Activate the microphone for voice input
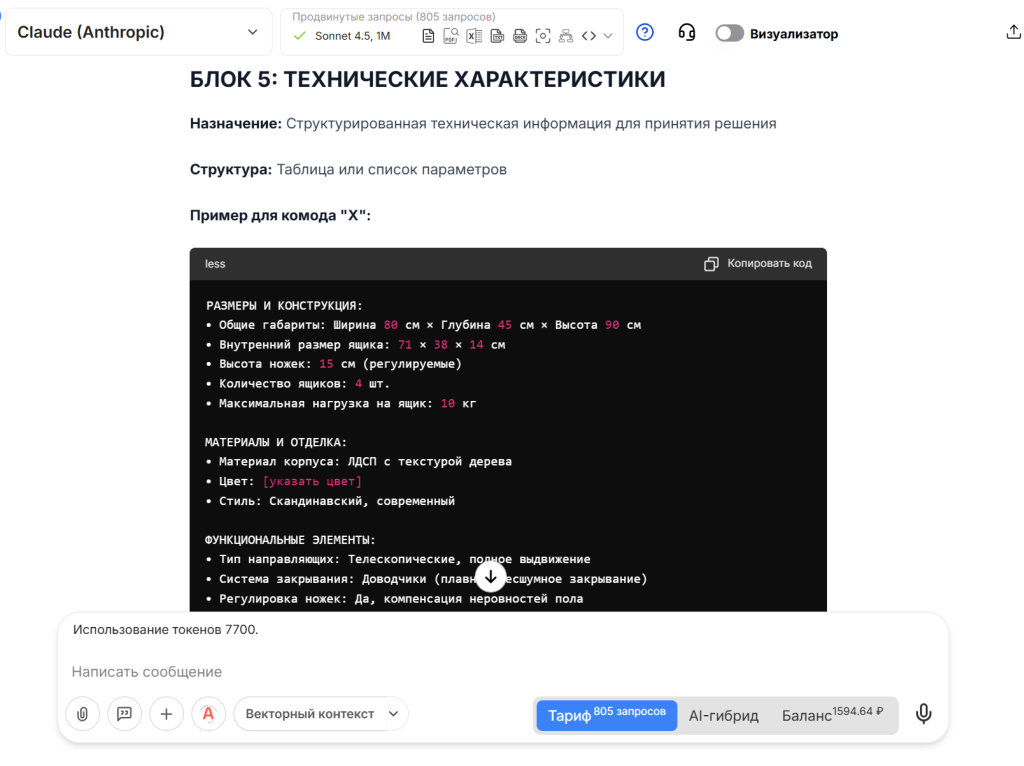Image resolution: width=1024 pixels, height=766 pixels. click(923, 714)
